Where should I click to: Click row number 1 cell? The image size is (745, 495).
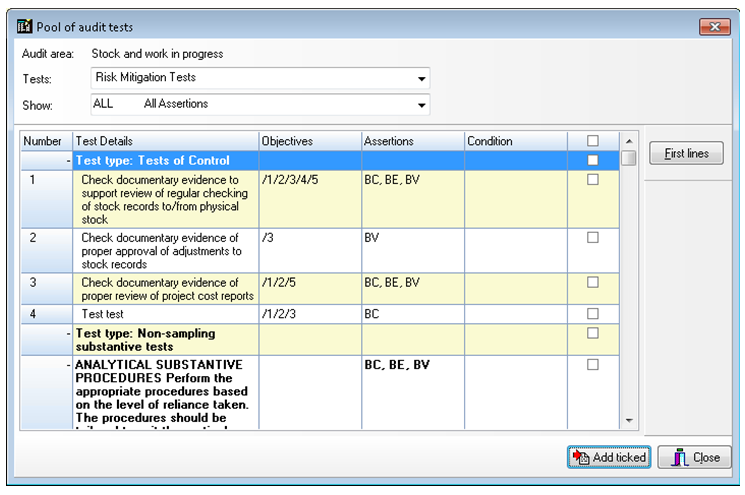(x=46, y=200)
